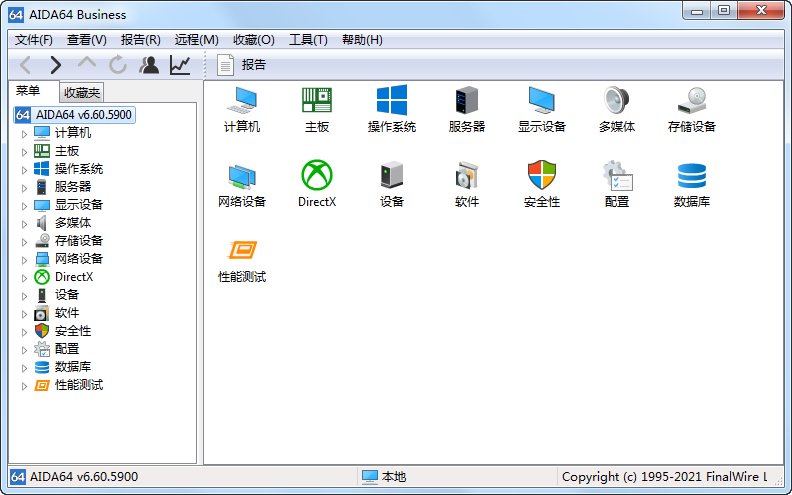
Task: Open the 操作系统 Windows icon in main pane
Action: pyautogui.click(x=391, y=109)
